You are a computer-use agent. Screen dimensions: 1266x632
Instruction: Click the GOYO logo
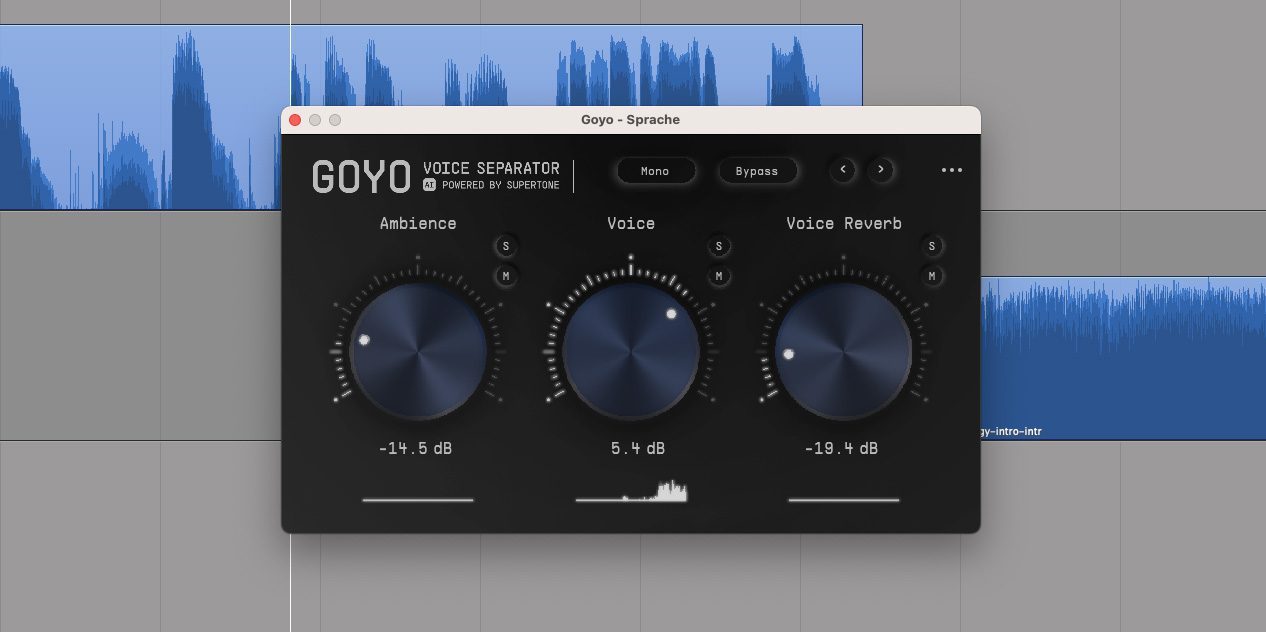click(361, 177)
